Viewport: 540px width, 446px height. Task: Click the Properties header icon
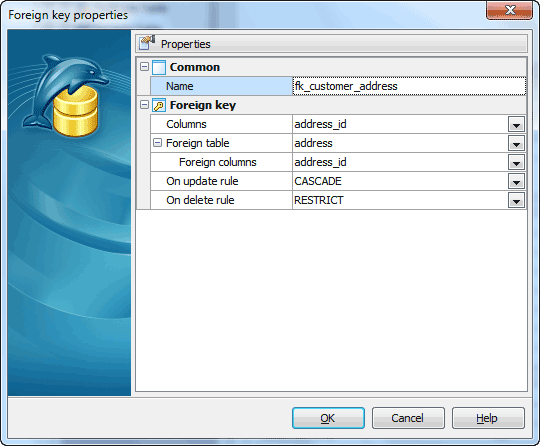click(x=147, y=43)
